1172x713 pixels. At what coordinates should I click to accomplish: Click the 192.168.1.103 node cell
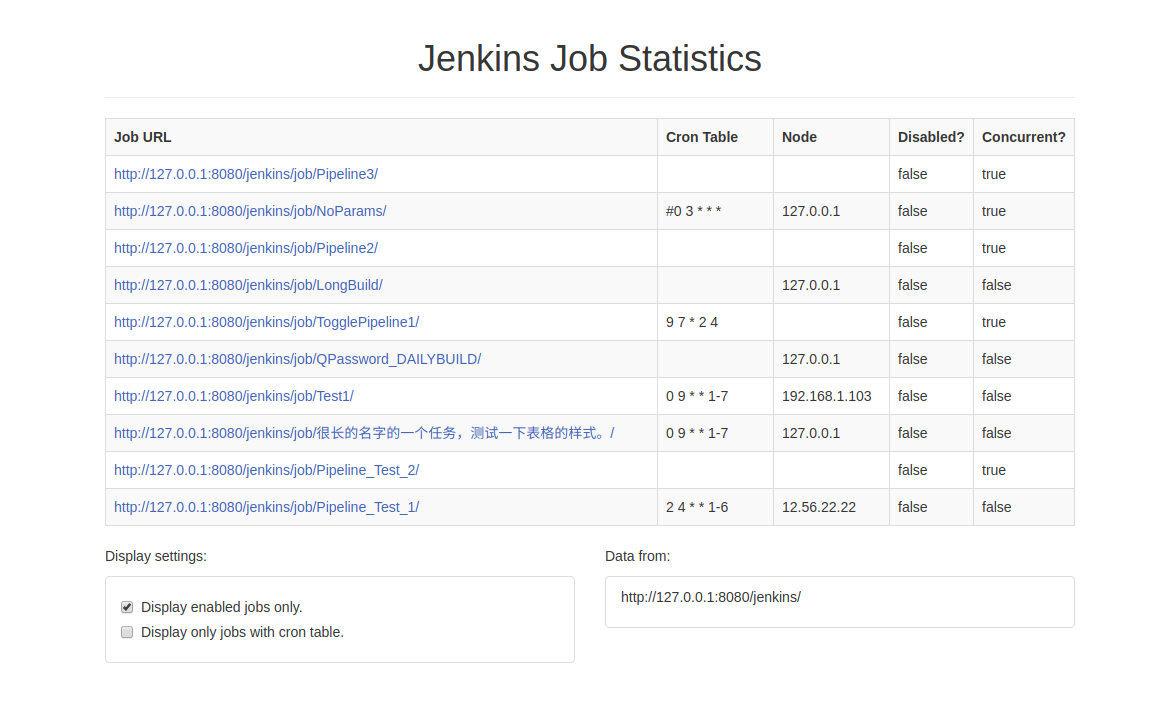point(831,396)
